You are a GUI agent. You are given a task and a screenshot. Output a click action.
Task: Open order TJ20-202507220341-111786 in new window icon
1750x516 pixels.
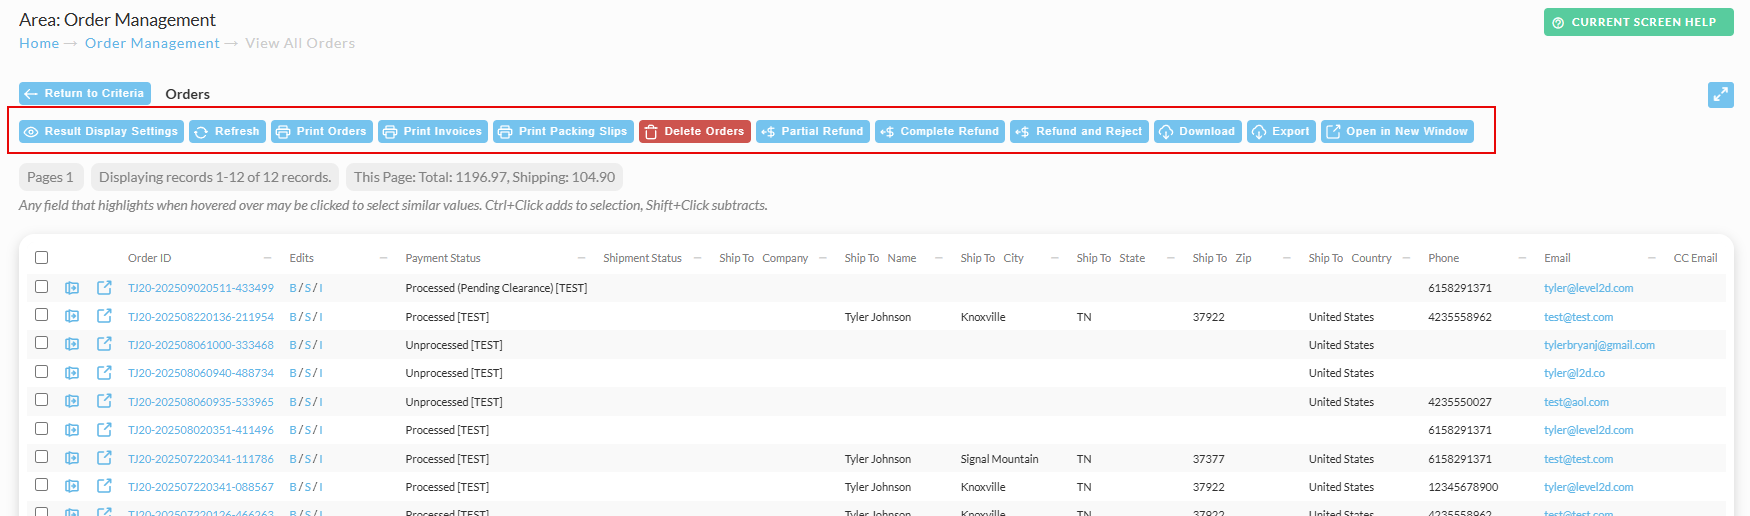pos(104,458)
